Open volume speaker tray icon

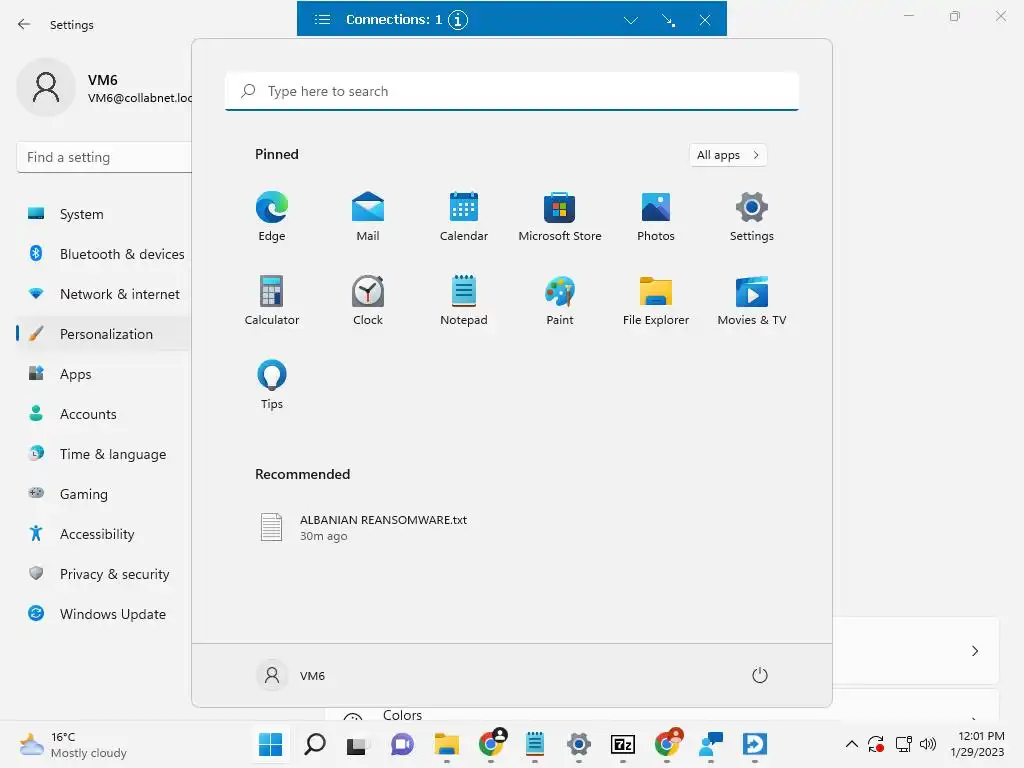pos(927,744)
